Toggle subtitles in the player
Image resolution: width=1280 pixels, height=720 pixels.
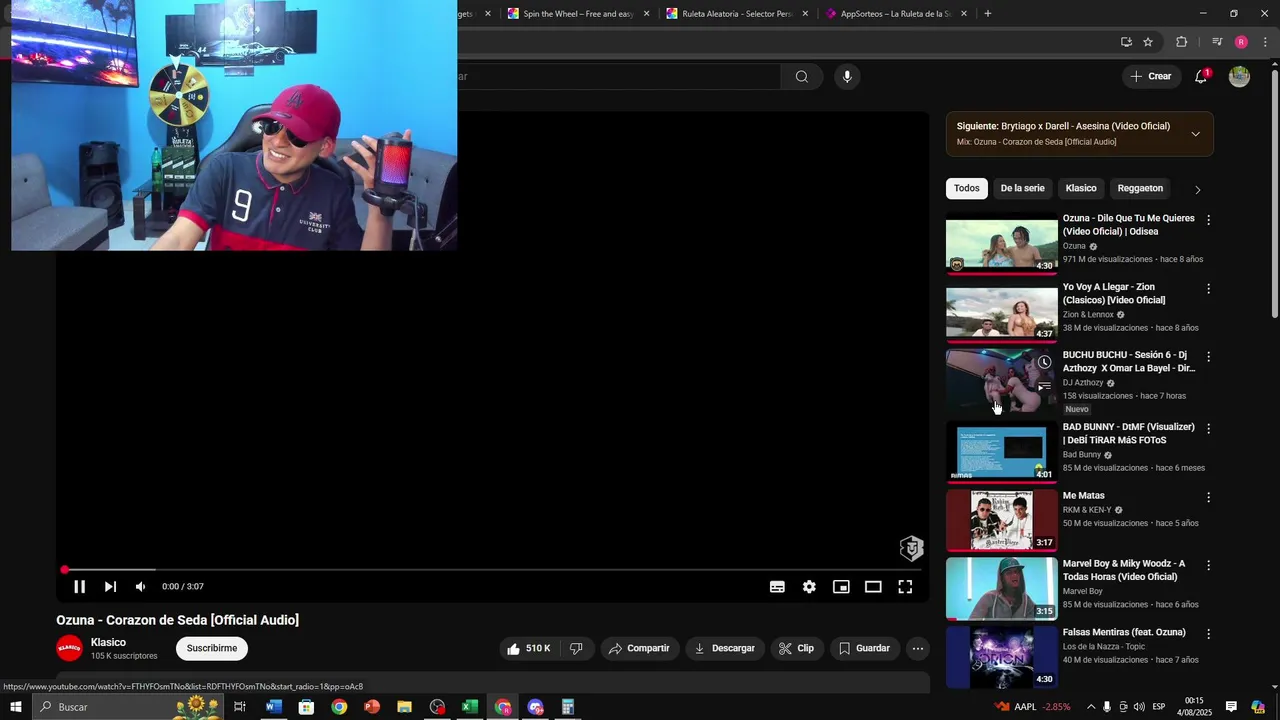click(x=777, y=587)
